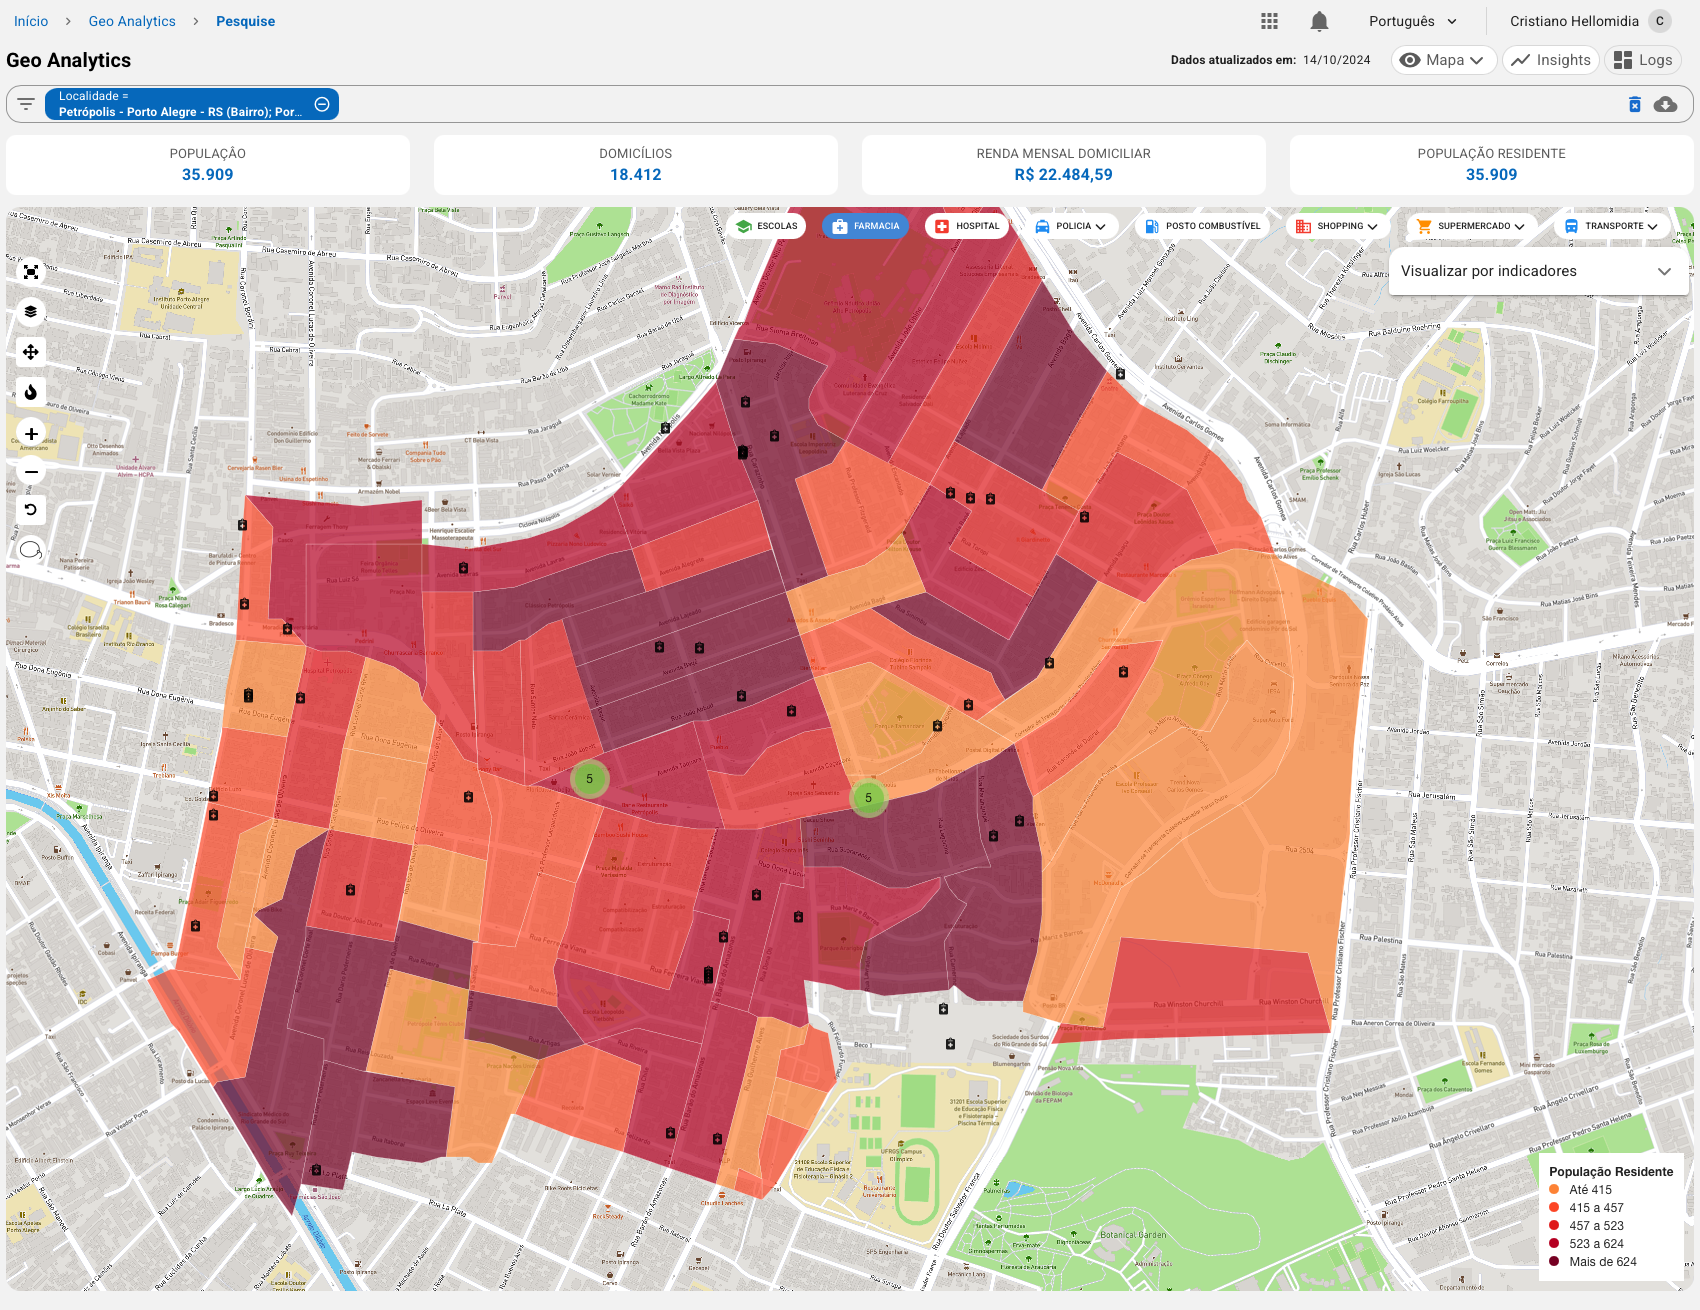Expand the Visualizar por indicadores dropdown

tap(1538, 271)
